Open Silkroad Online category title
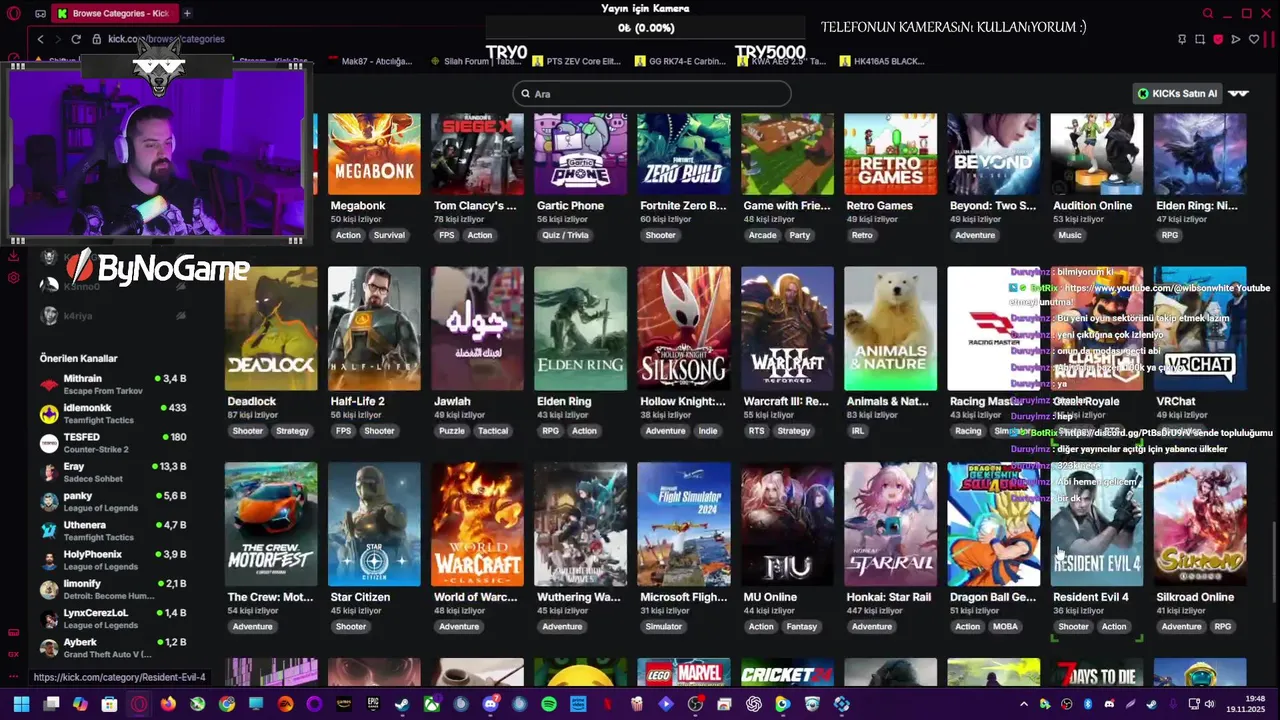The height and width of the screenshot is (720, 1280). (1195, 597)
